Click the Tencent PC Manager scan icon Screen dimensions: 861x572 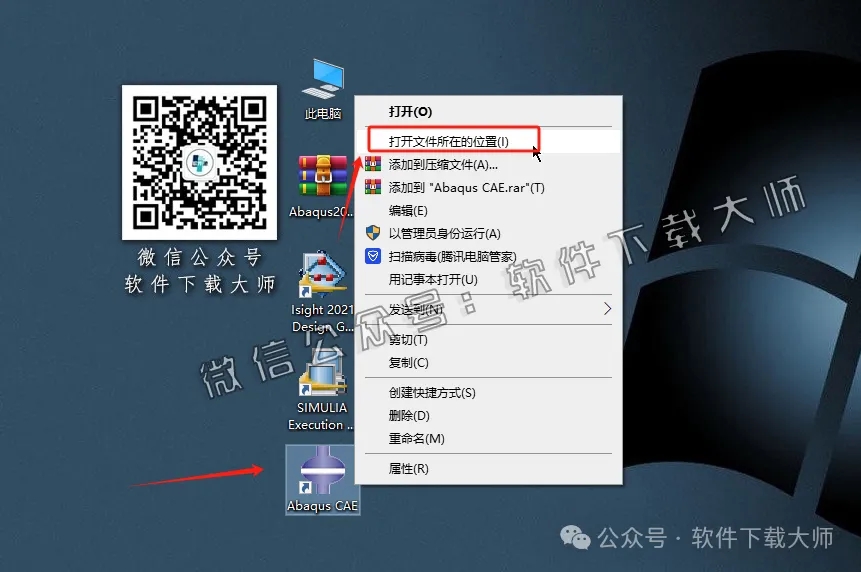coord(373,256)
